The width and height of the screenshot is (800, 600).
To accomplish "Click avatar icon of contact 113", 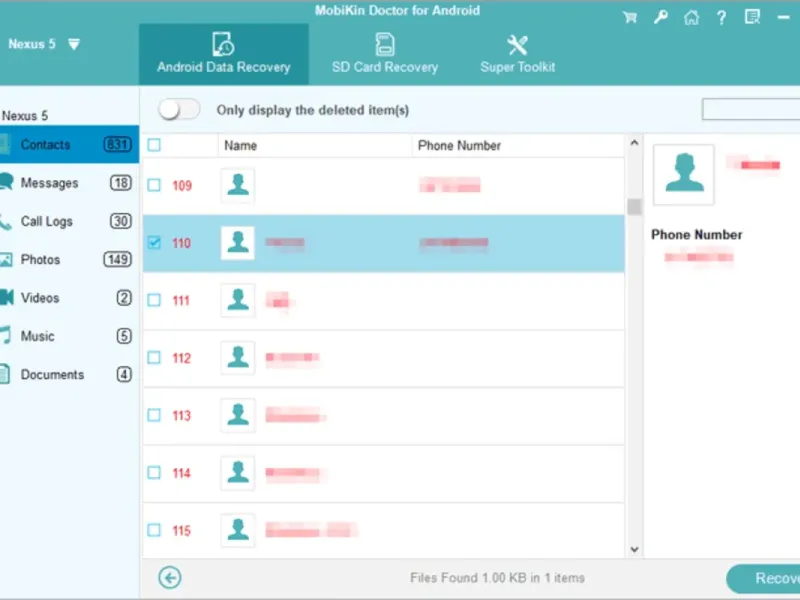I will pos(238,415).
